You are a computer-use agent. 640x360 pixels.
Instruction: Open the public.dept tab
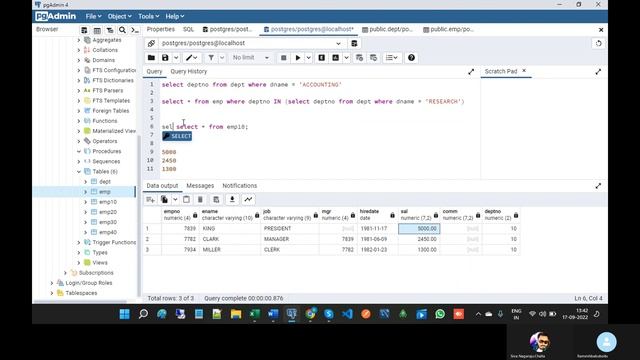tap(388, 29)
